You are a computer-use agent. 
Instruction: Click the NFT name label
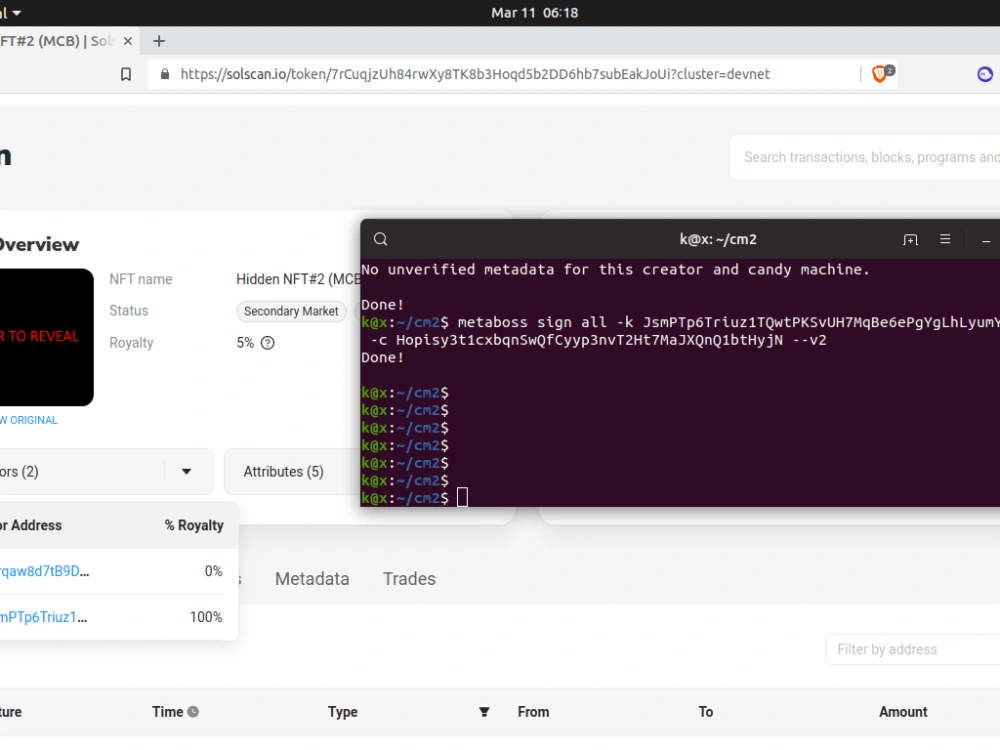pos(141,279)
